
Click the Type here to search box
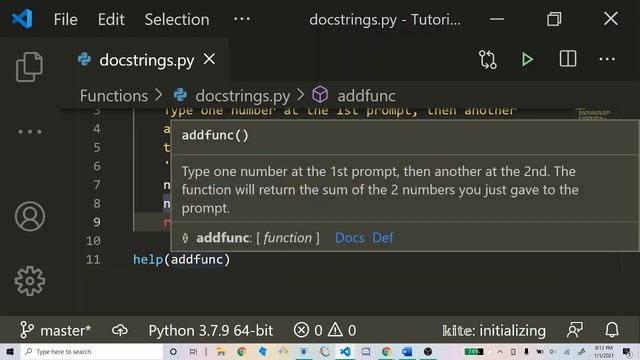point(92,351)
